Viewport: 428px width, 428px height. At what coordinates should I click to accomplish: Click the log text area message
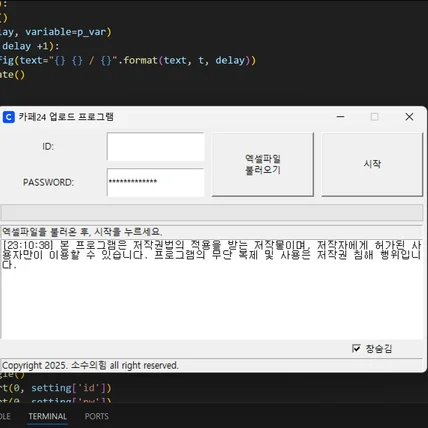212,255
